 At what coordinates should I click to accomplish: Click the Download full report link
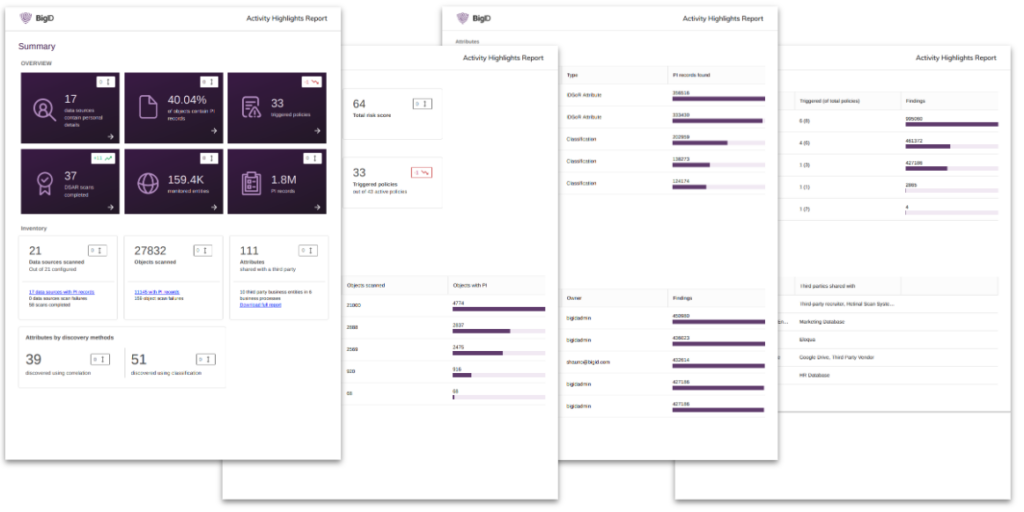click(x=258, y=304)
